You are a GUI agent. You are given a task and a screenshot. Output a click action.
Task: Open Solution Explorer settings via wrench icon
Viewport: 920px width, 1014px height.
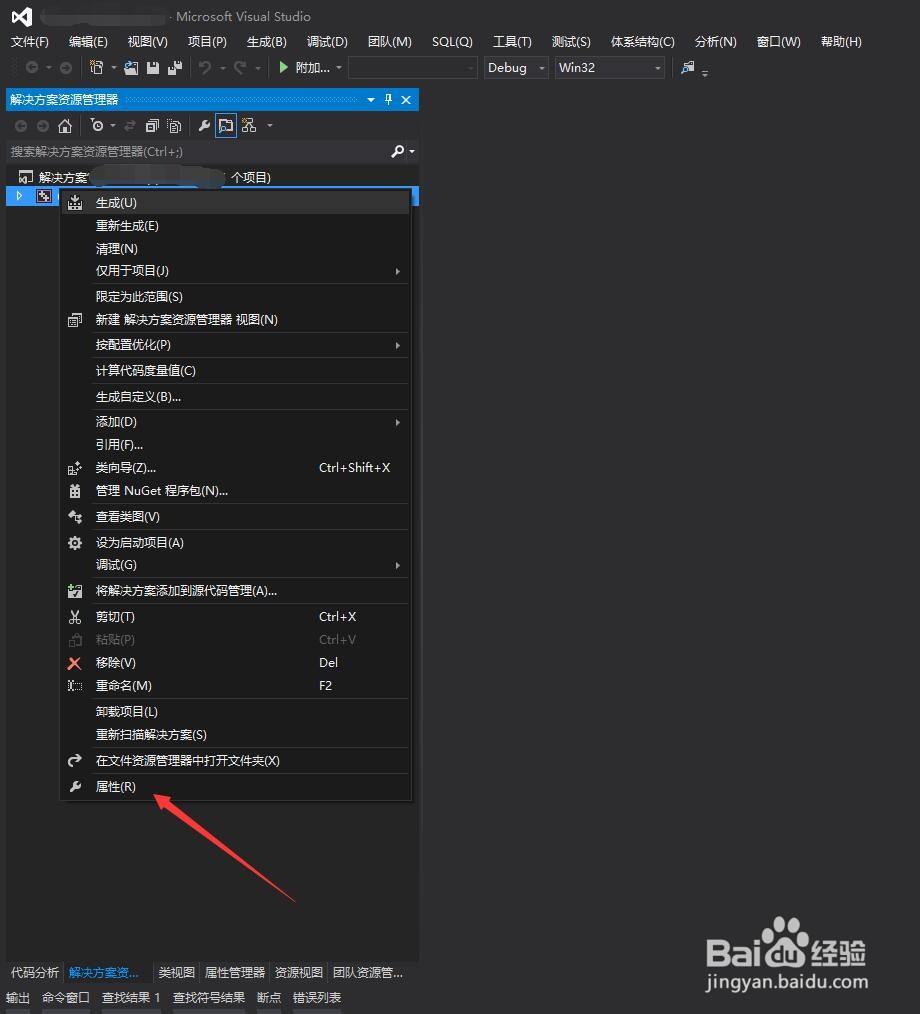tap(202, 126)
